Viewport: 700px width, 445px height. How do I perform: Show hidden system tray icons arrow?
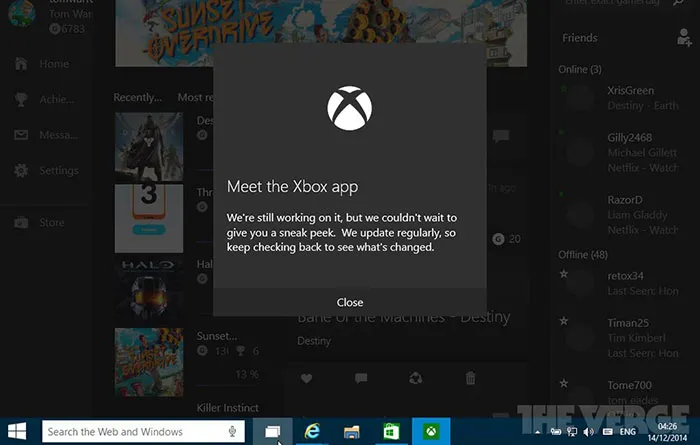click(538, 432)
